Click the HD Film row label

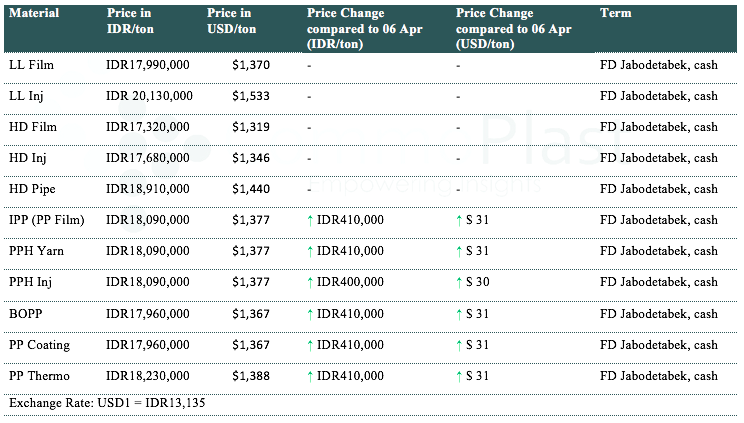pos(33,127)
